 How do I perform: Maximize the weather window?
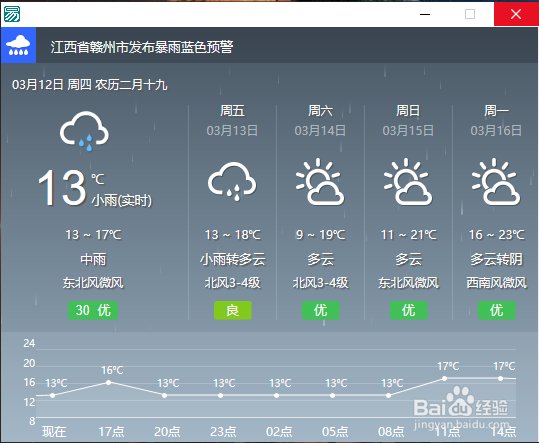[x=470, y=14]
